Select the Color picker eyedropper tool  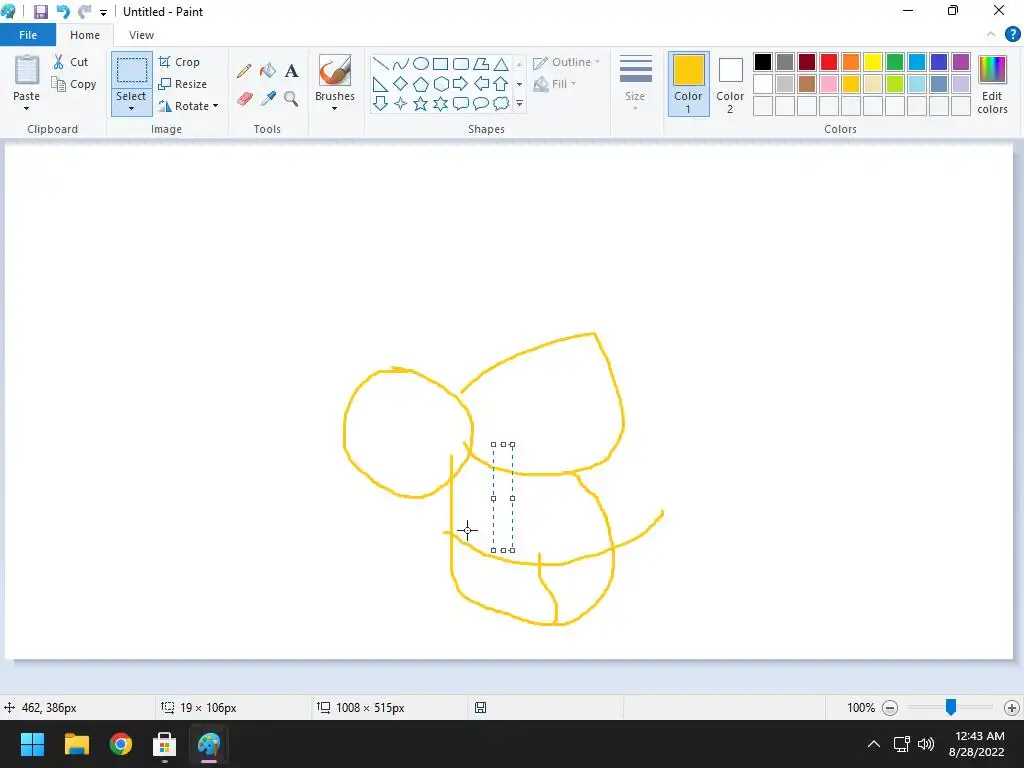pos(268,99)
